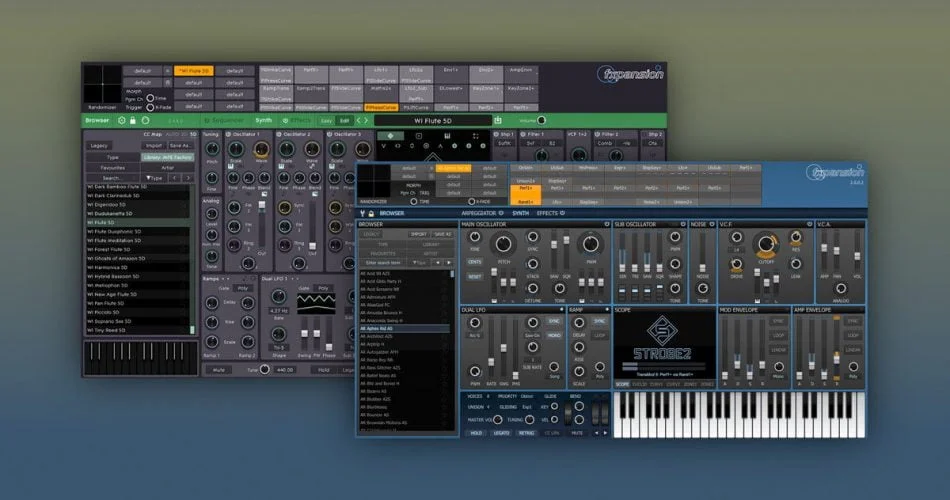Toggle the Oscillator 3 power icon

[330, 134]
